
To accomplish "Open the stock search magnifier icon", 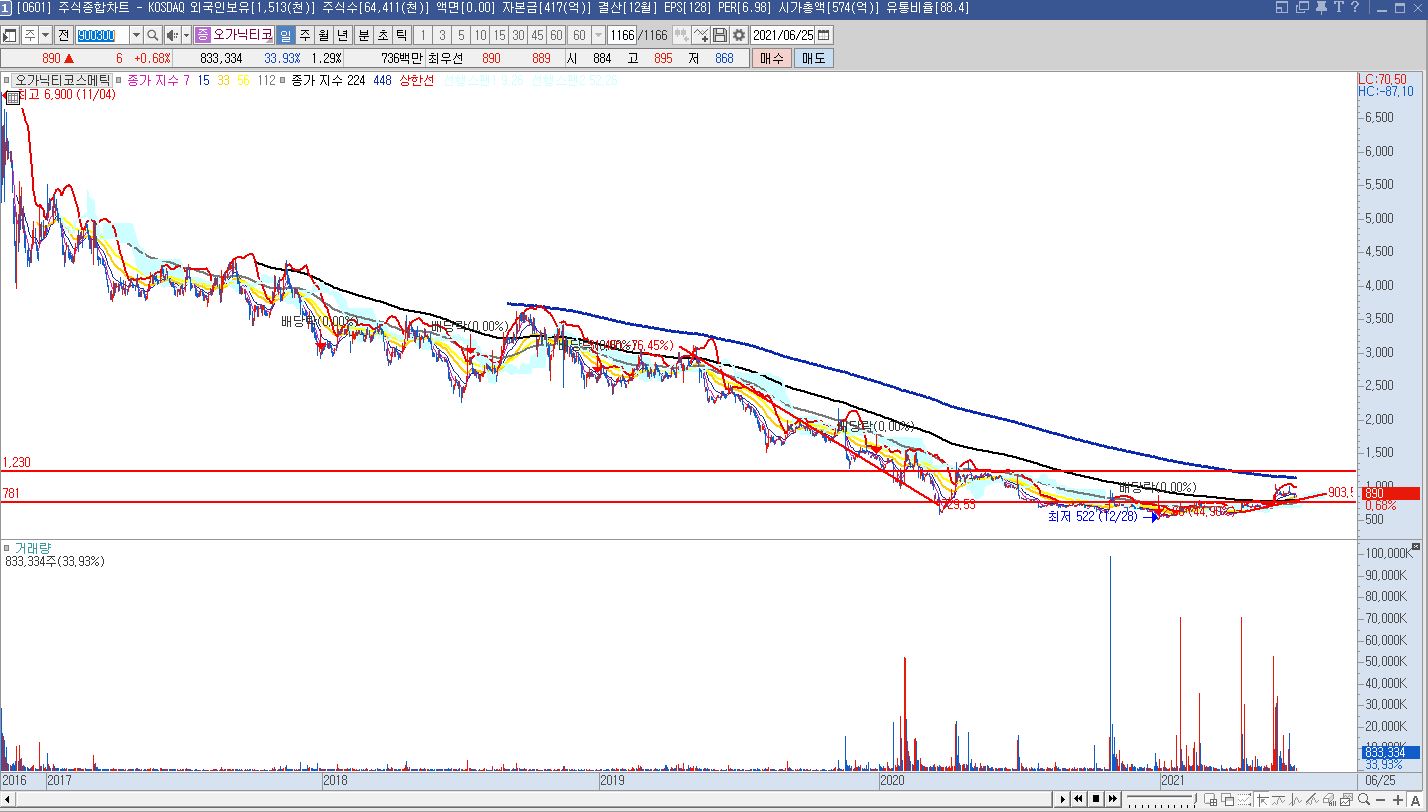I will [x=153, y=35].
